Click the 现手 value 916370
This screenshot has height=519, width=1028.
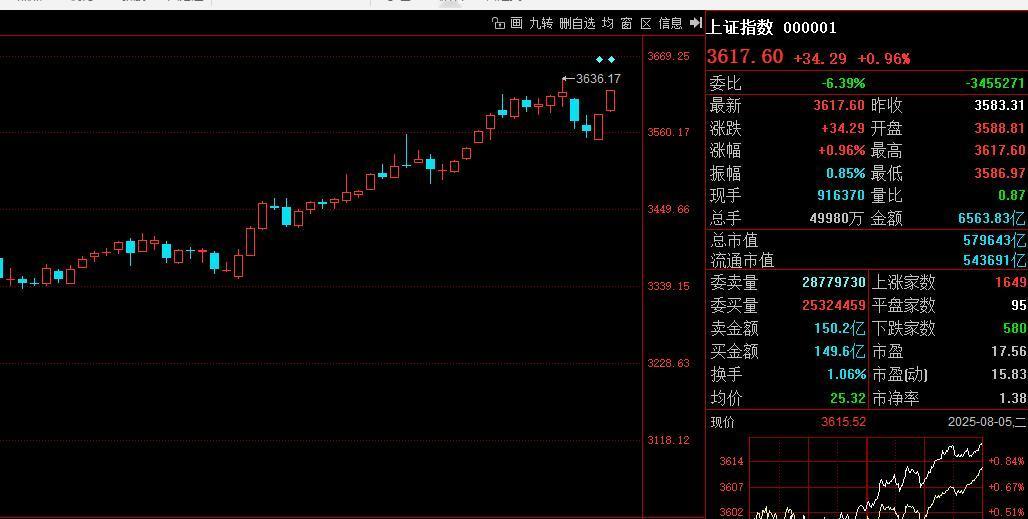(x=841, y=195)
